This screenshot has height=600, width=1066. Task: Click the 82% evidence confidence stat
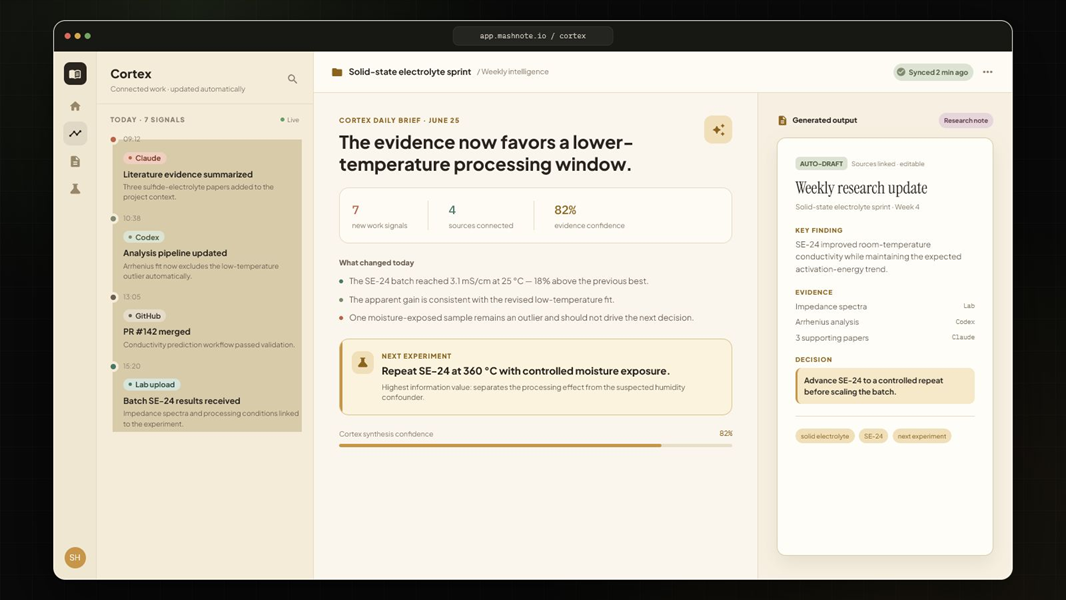point(589,217)
